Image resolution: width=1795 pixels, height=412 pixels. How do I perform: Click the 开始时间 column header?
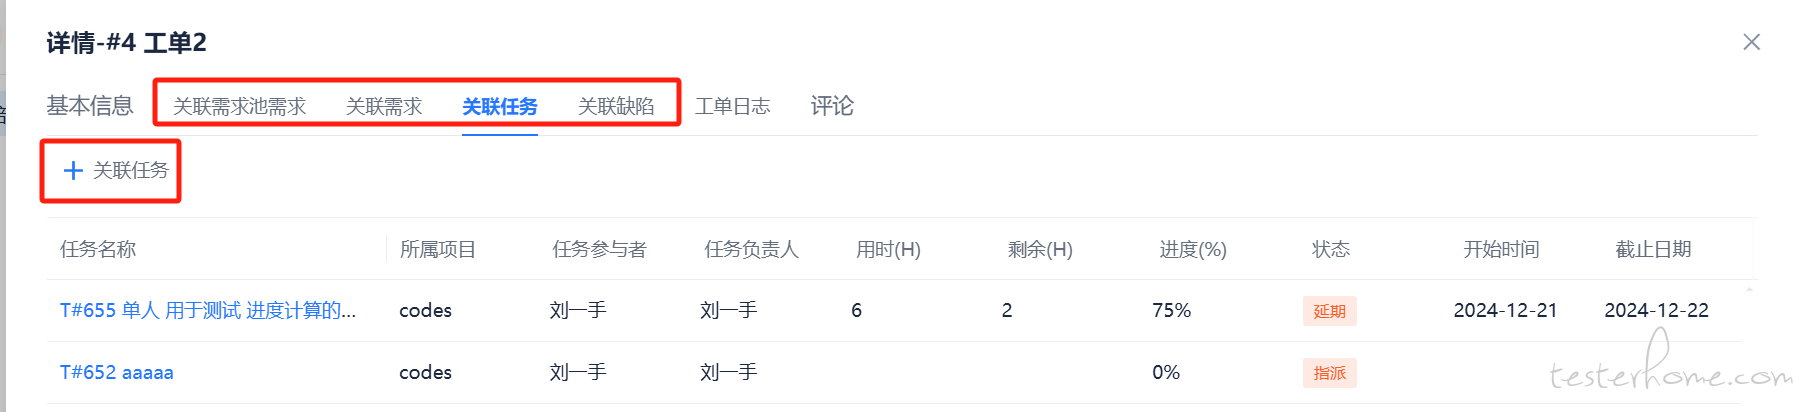pyautogui.click(x=1501, y=249)
